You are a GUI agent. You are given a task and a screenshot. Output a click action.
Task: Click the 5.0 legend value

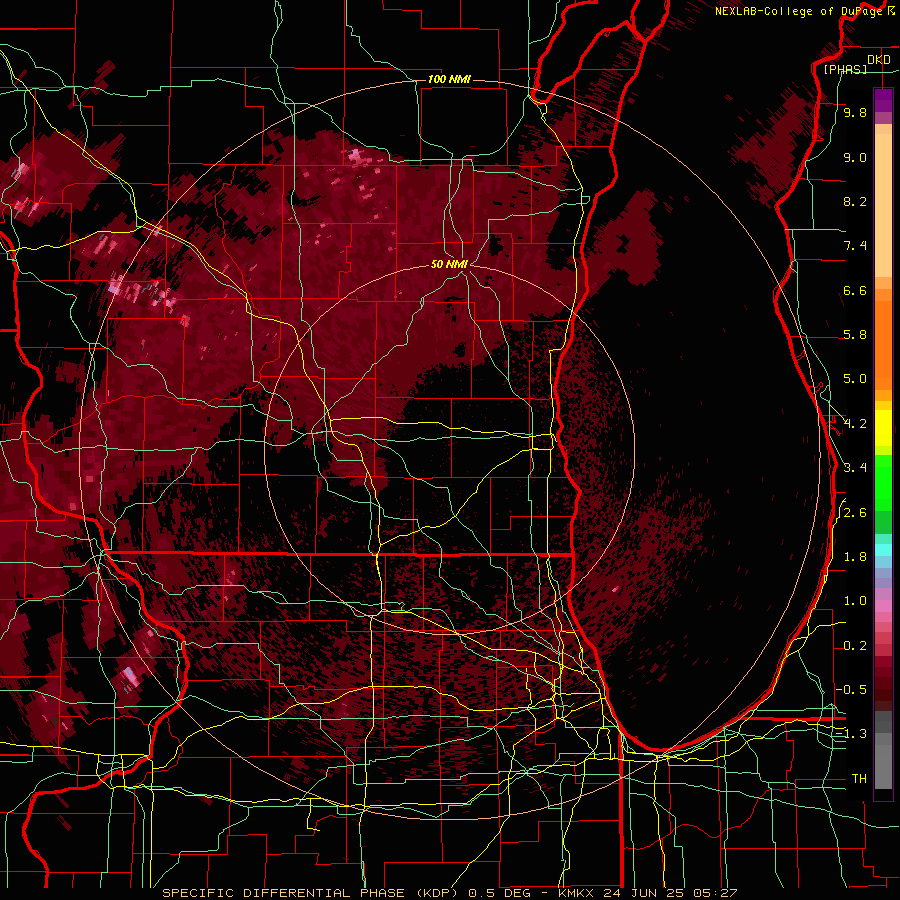pos(855,379)
